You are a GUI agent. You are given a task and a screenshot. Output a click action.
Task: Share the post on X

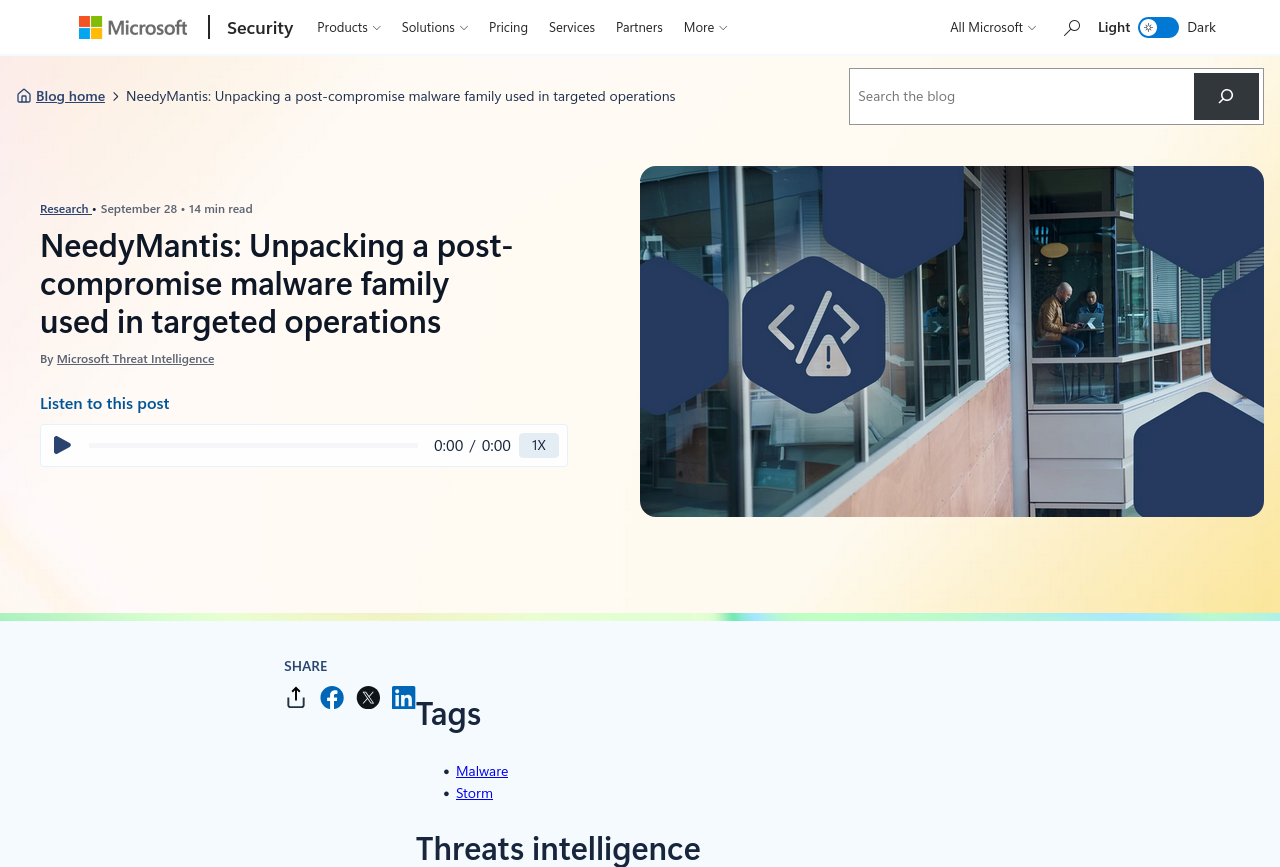click(368, 698)
